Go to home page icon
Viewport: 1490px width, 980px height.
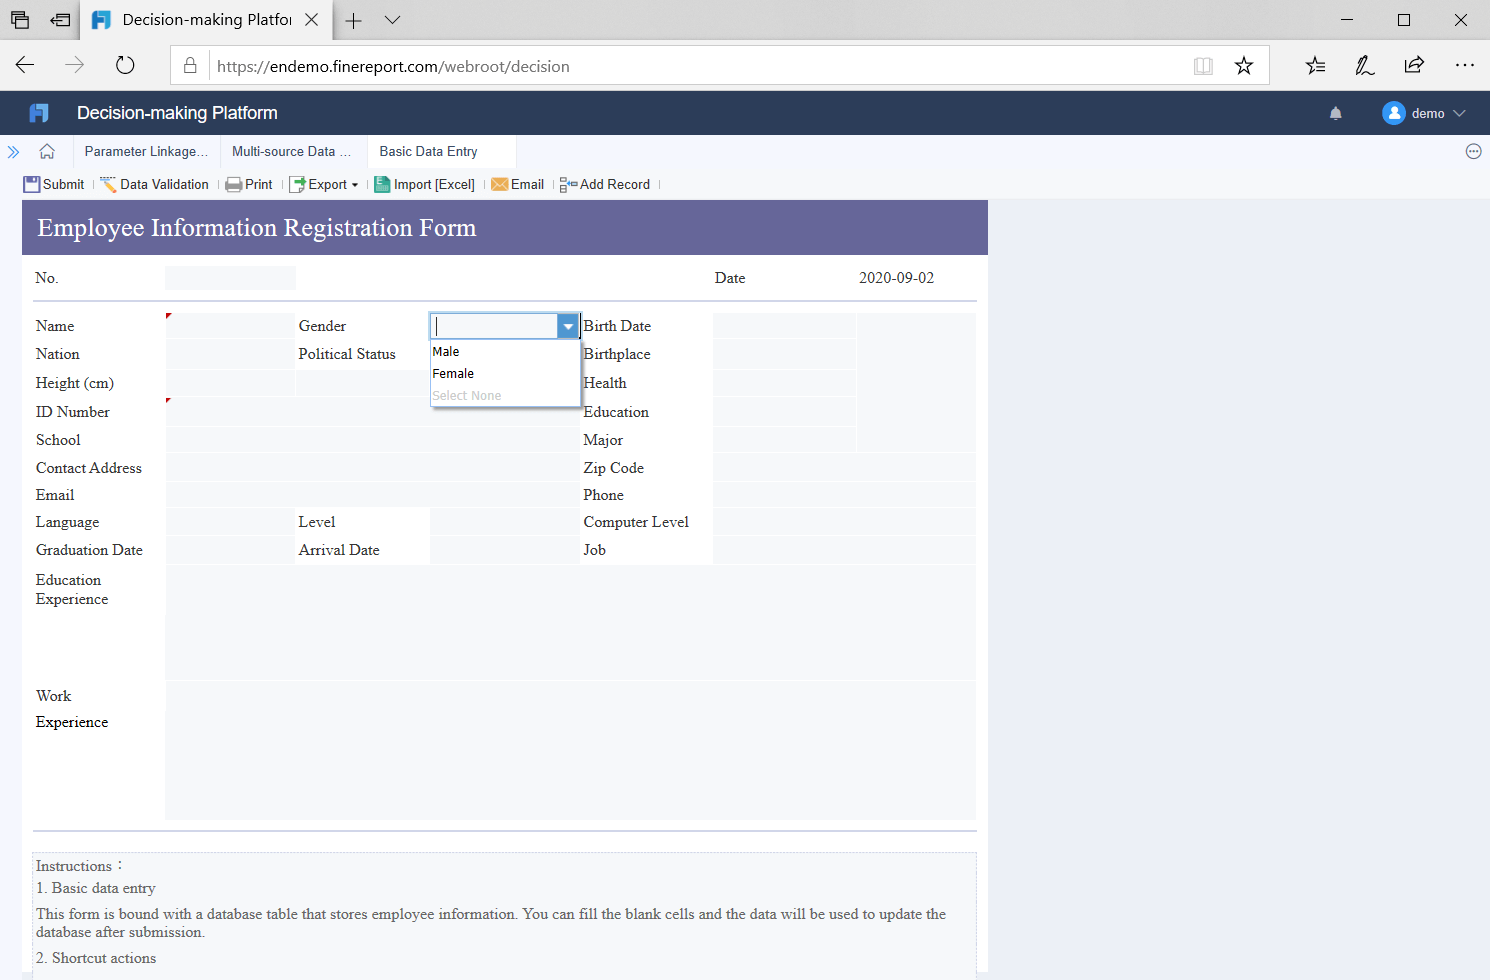pos(47,152)
